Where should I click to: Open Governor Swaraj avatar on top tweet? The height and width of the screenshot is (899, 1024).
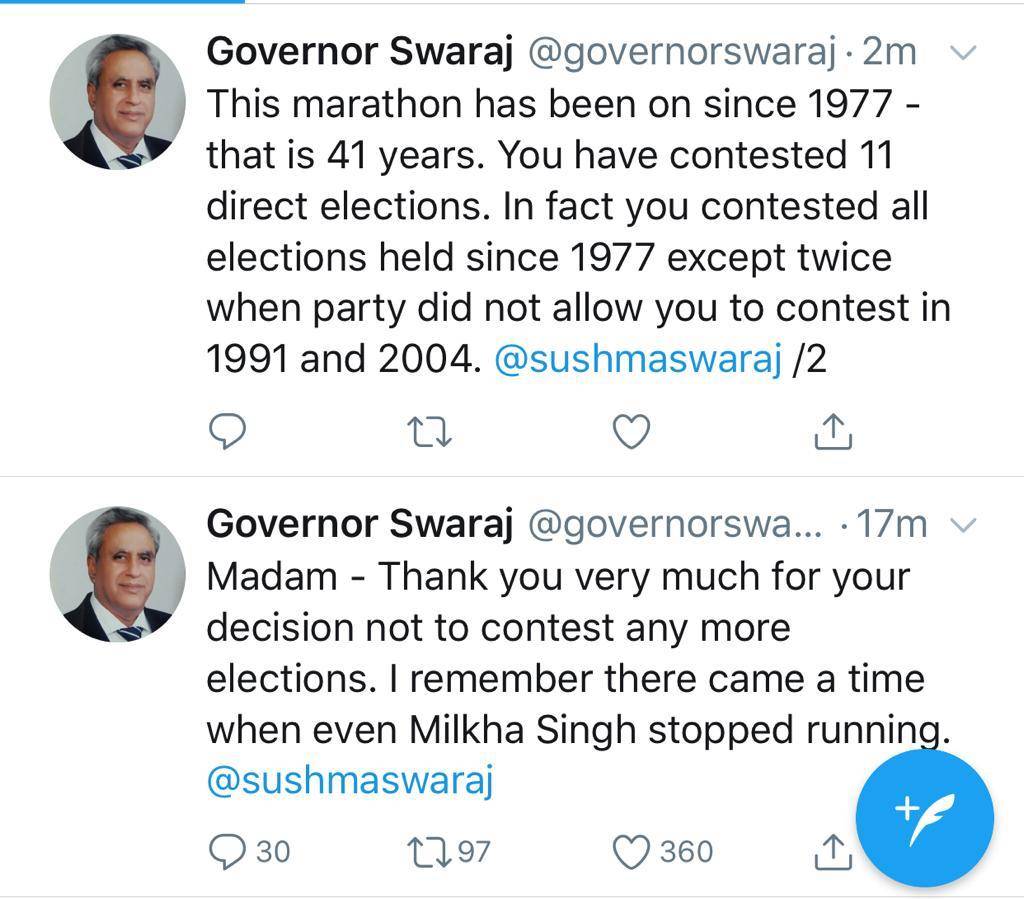coord(118,103)
